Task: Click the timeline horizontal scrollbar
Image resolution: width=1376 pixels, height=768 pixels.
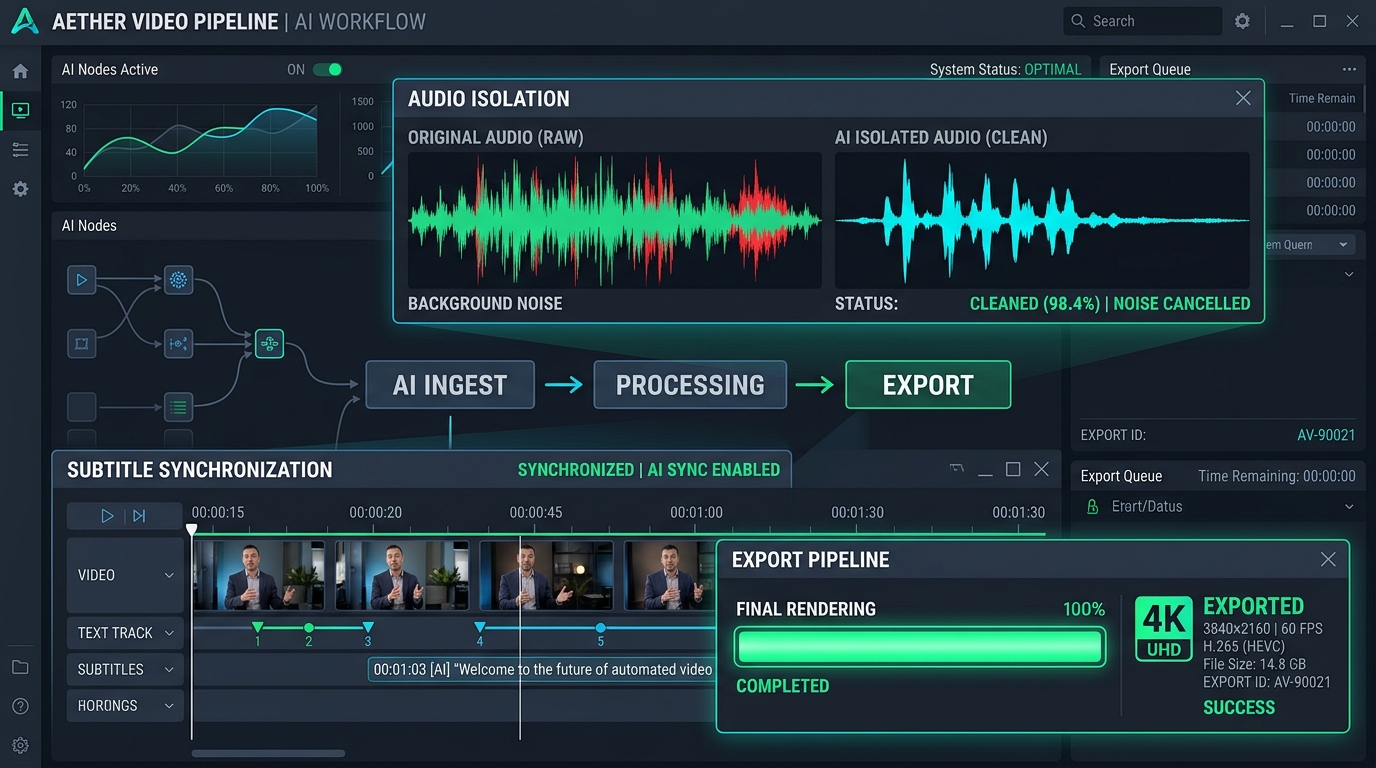Action: click(268, 753)
